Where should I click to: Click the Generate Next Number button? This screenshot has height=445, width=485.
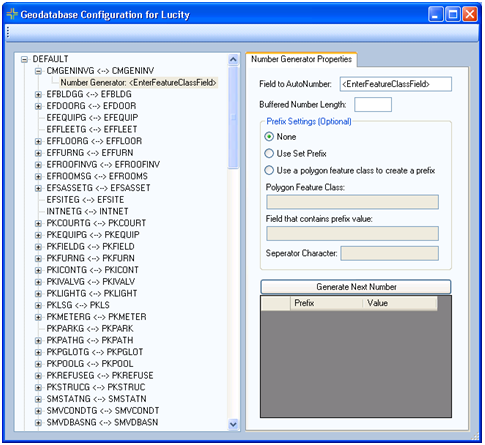[356, 287]
